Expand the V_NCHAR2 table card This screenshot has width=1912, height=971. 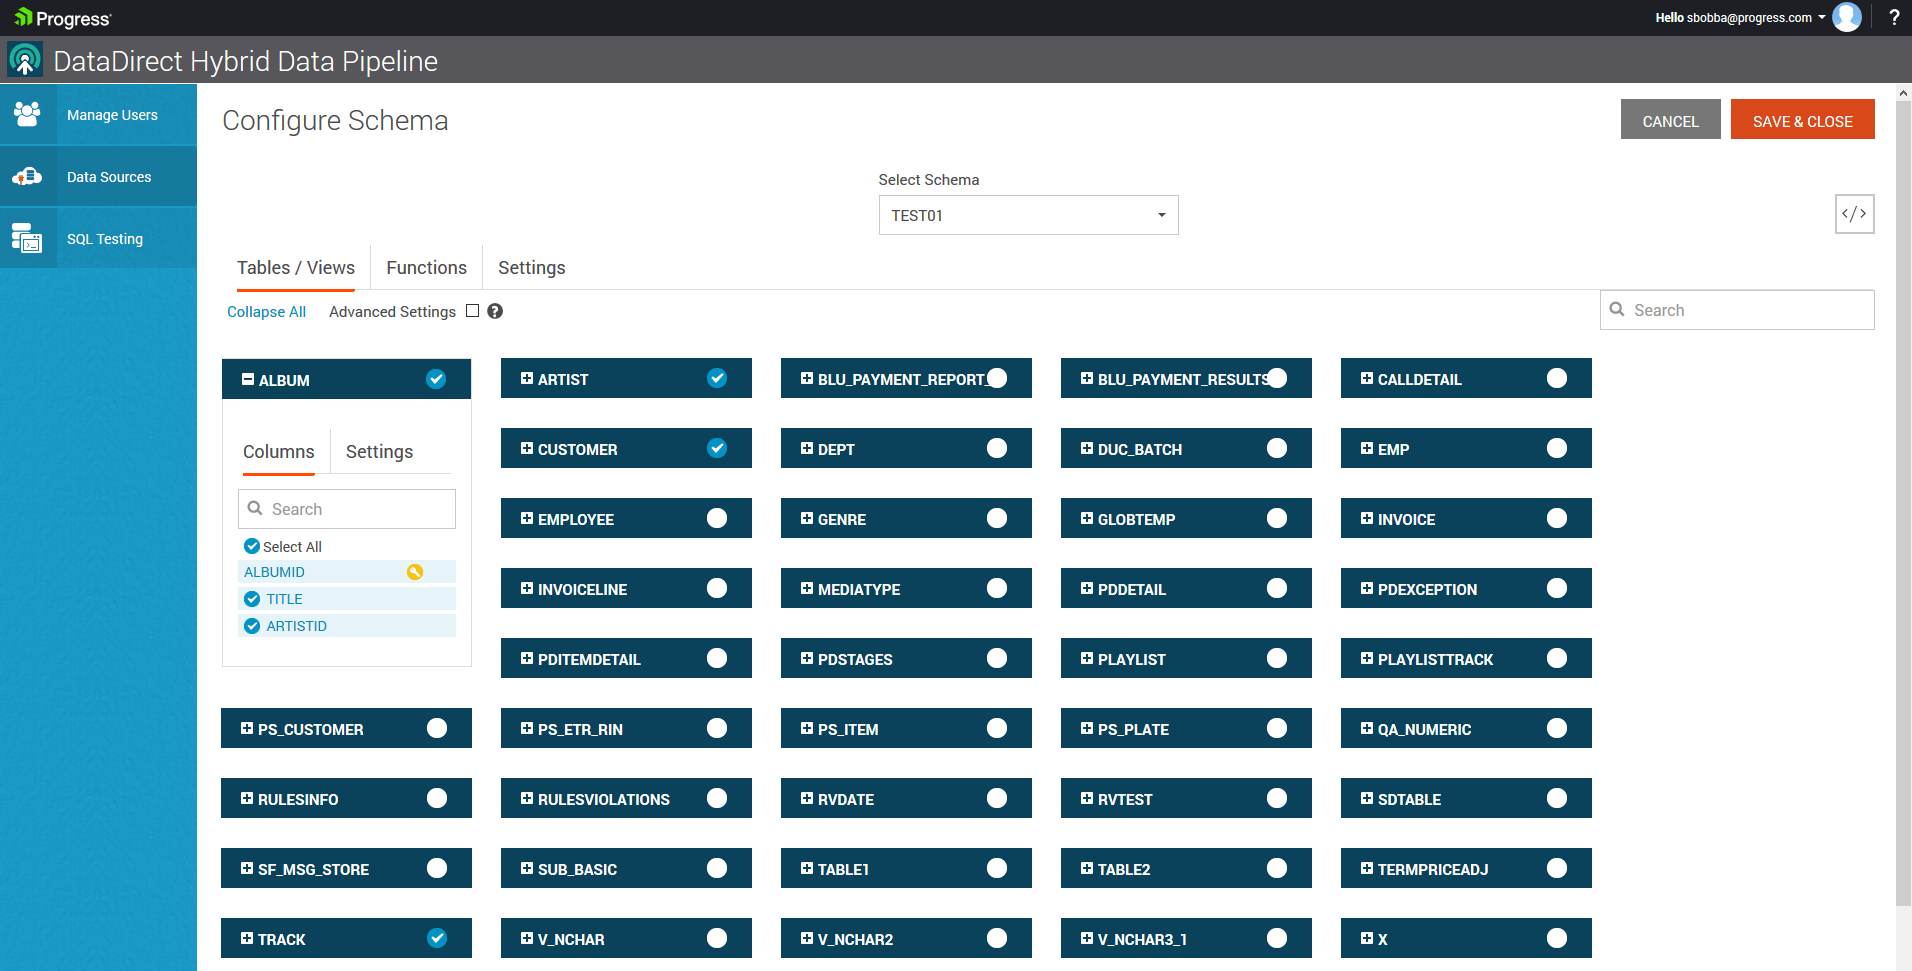point(807,938)
